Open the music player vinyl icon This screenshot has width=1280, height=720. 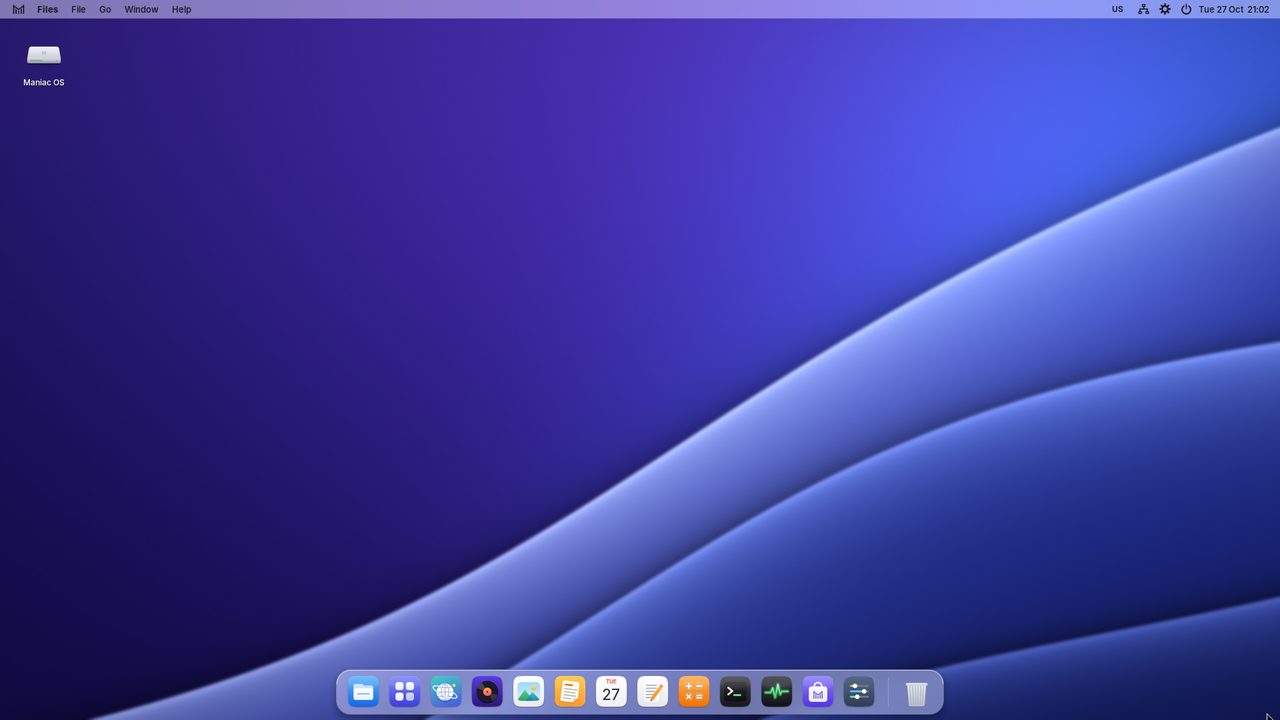(x=487, y=692)
